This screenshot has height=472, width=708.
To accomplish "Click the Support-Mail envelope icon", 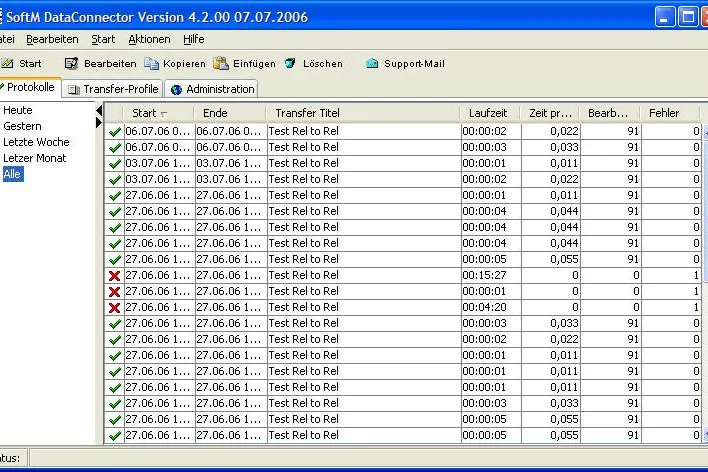I will point(372,64).
